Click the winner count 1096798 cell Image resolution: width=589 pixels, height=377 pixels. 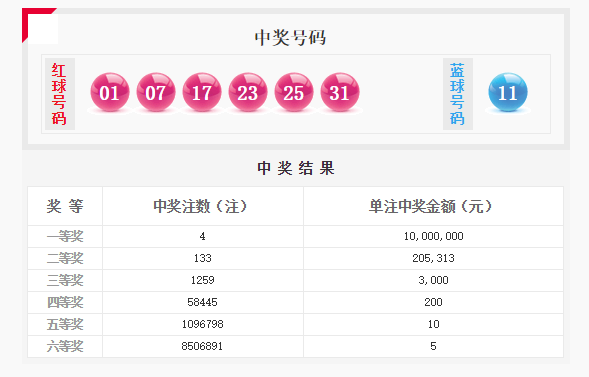click(x=203, y=324)
